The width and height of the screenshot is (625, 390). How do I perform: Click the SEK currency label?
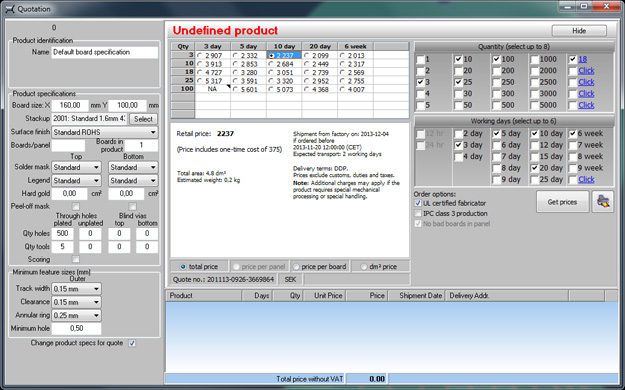(290, 279)
